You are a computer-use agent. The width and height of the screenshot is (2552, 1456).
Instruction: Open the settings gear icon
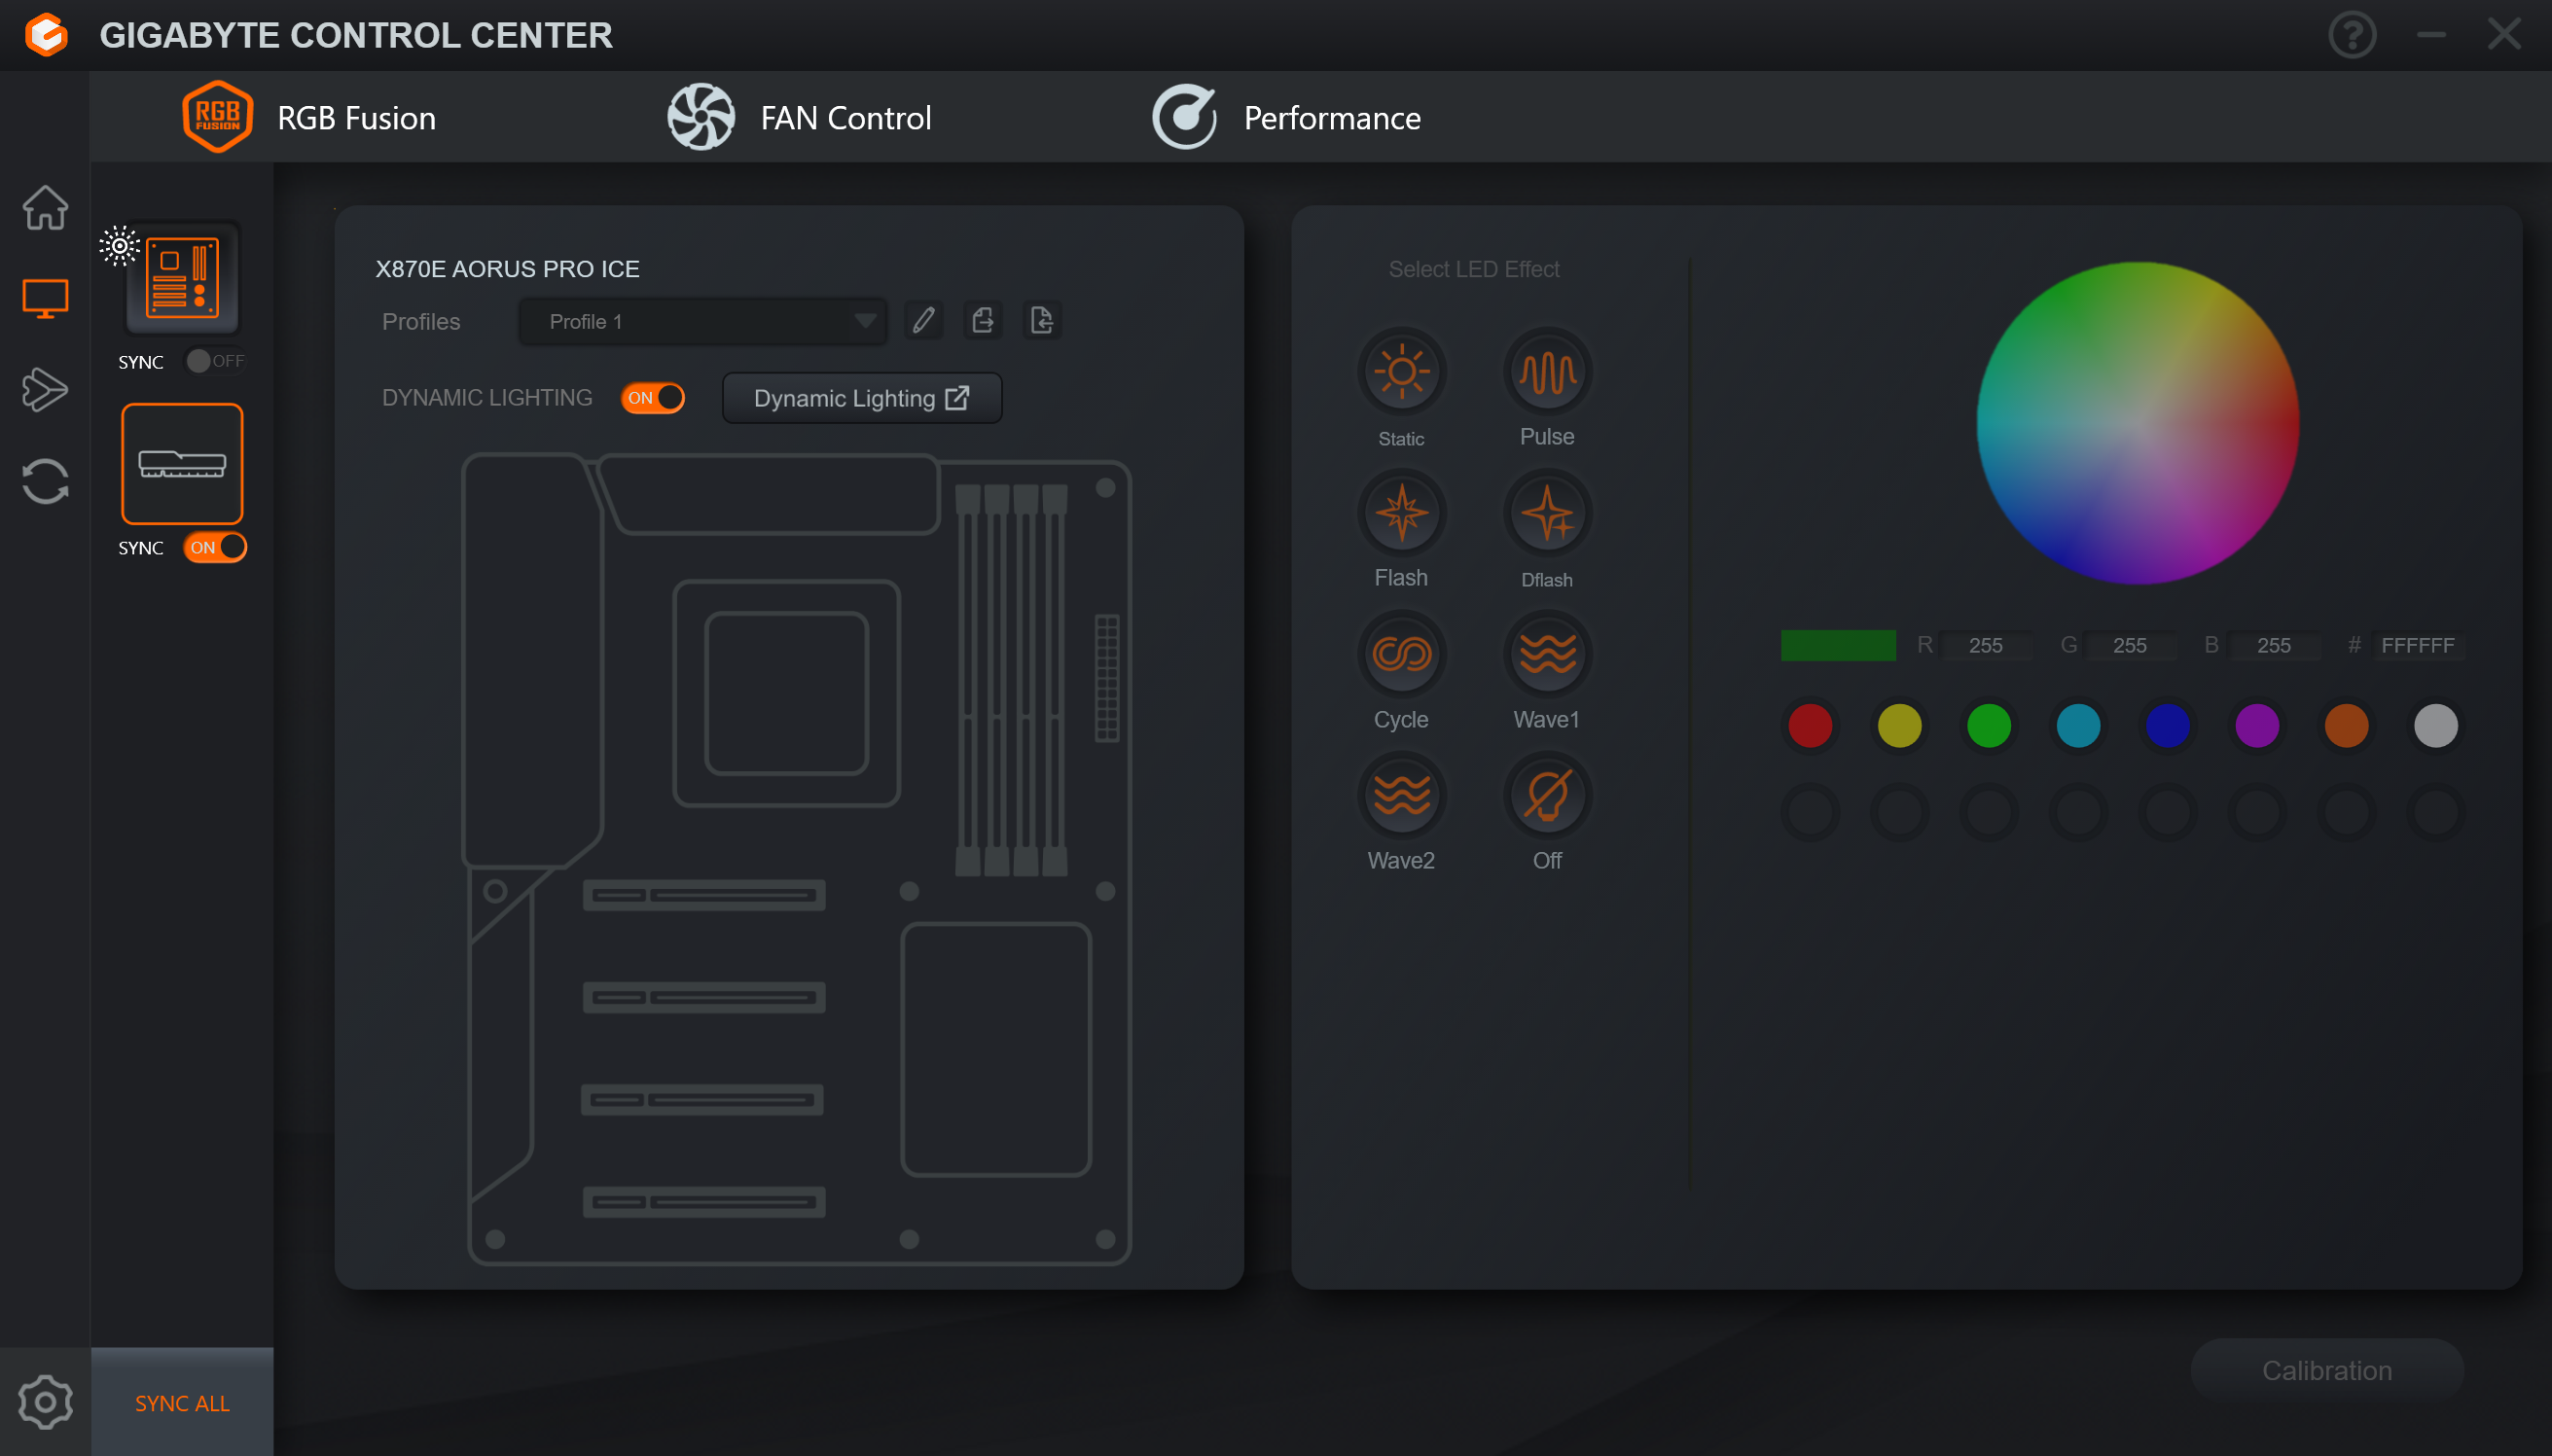pos(45,1402)
